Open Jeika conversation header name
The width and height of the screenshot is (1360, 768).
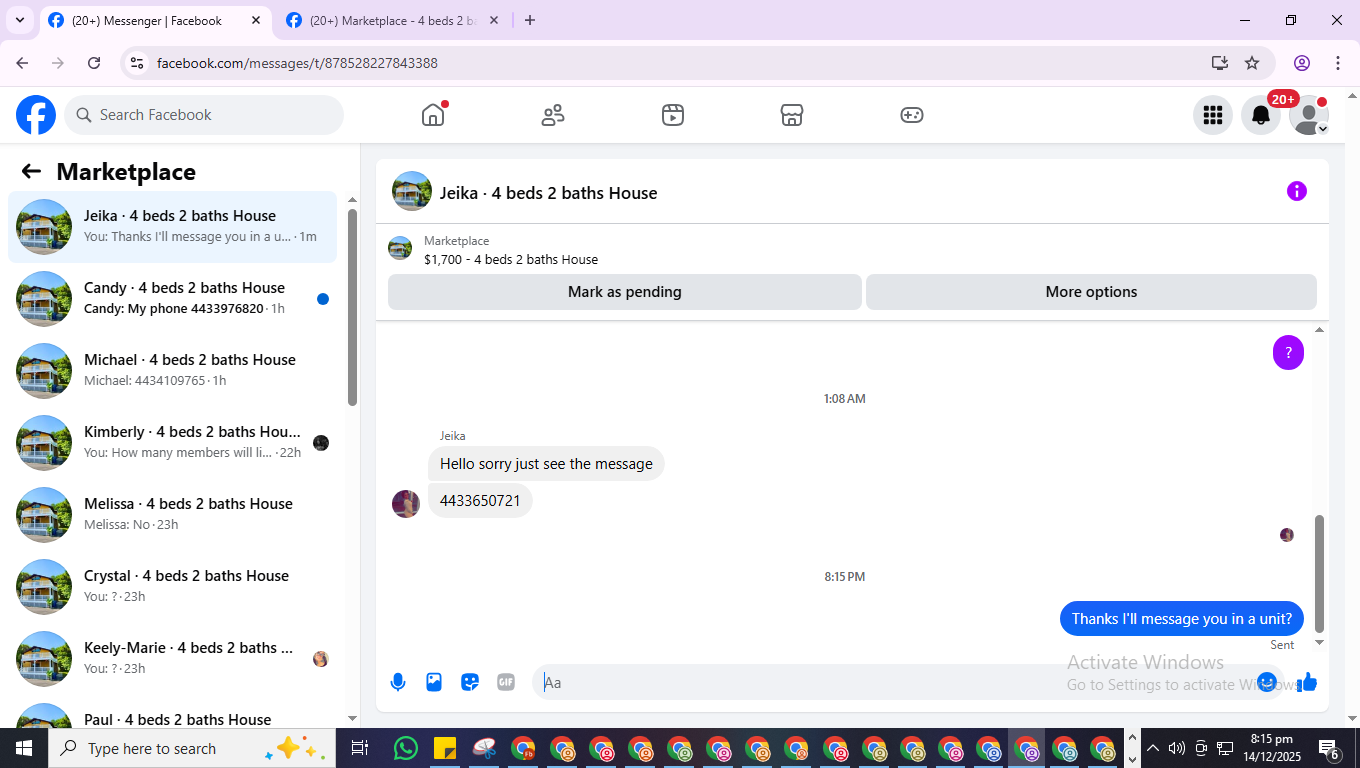549,193
